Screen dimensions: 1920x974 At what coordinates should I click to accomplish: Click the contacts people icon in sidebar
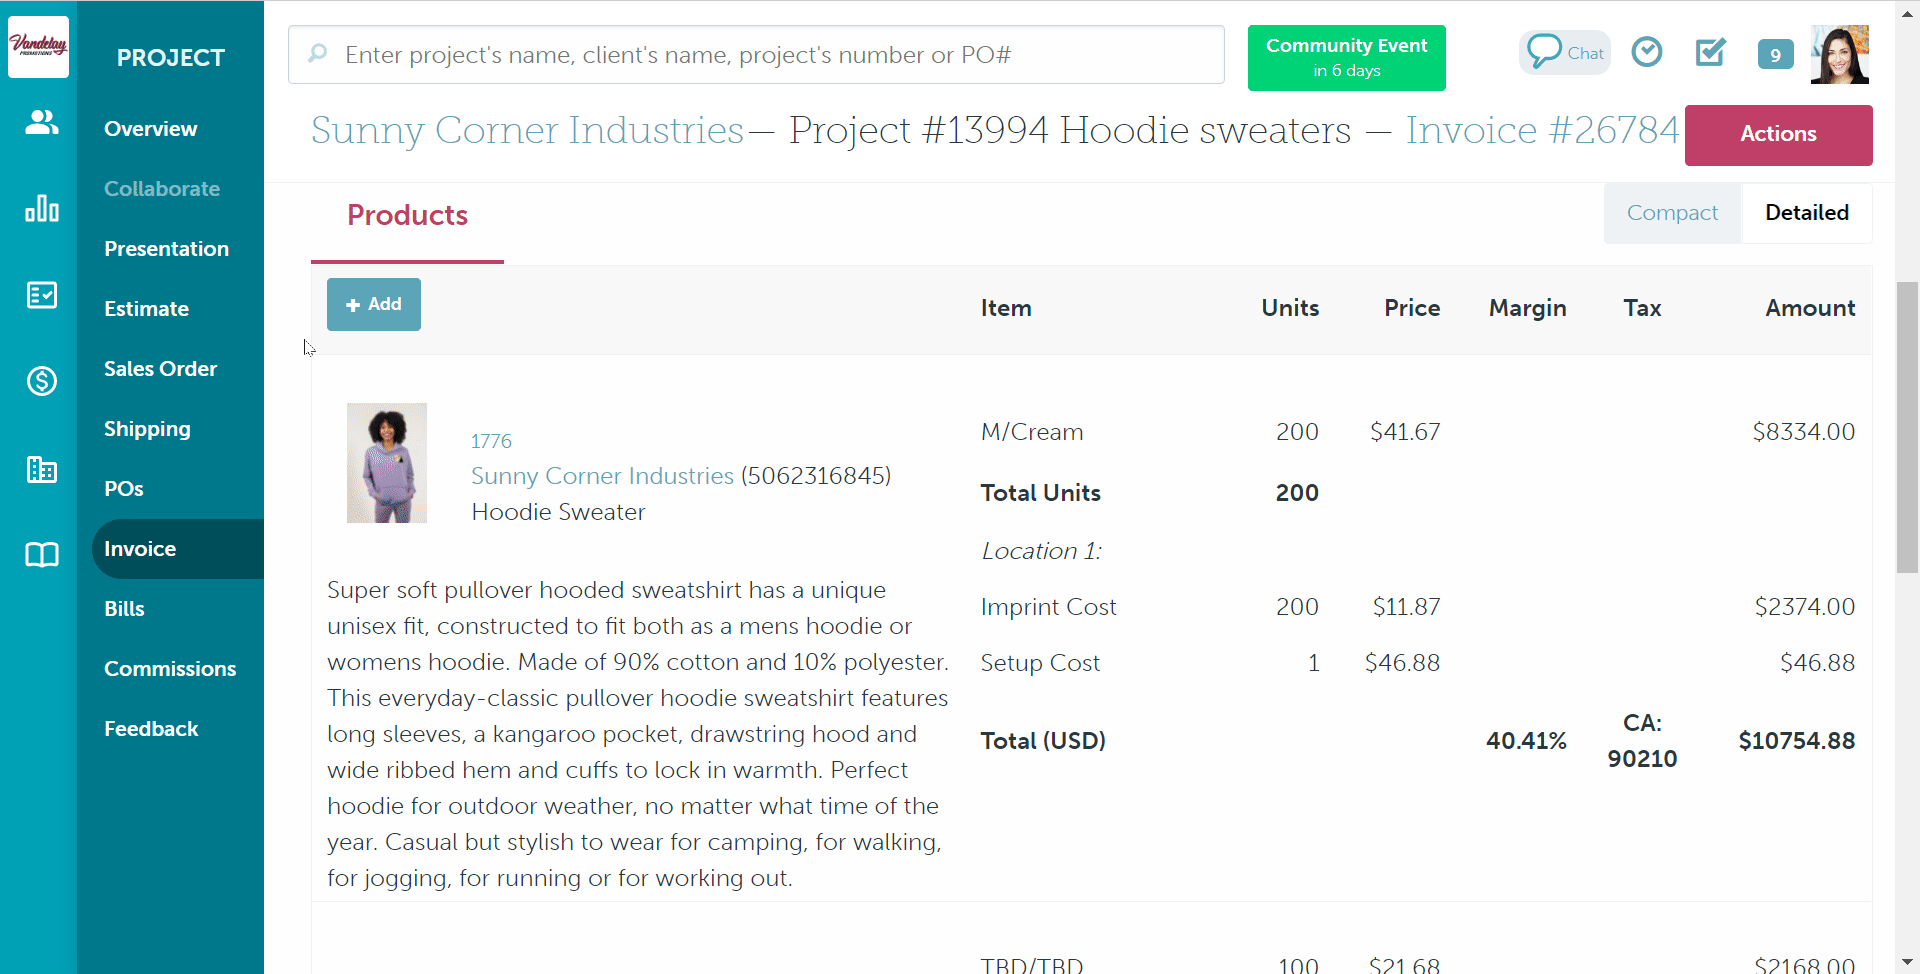(x=41, y=122)
